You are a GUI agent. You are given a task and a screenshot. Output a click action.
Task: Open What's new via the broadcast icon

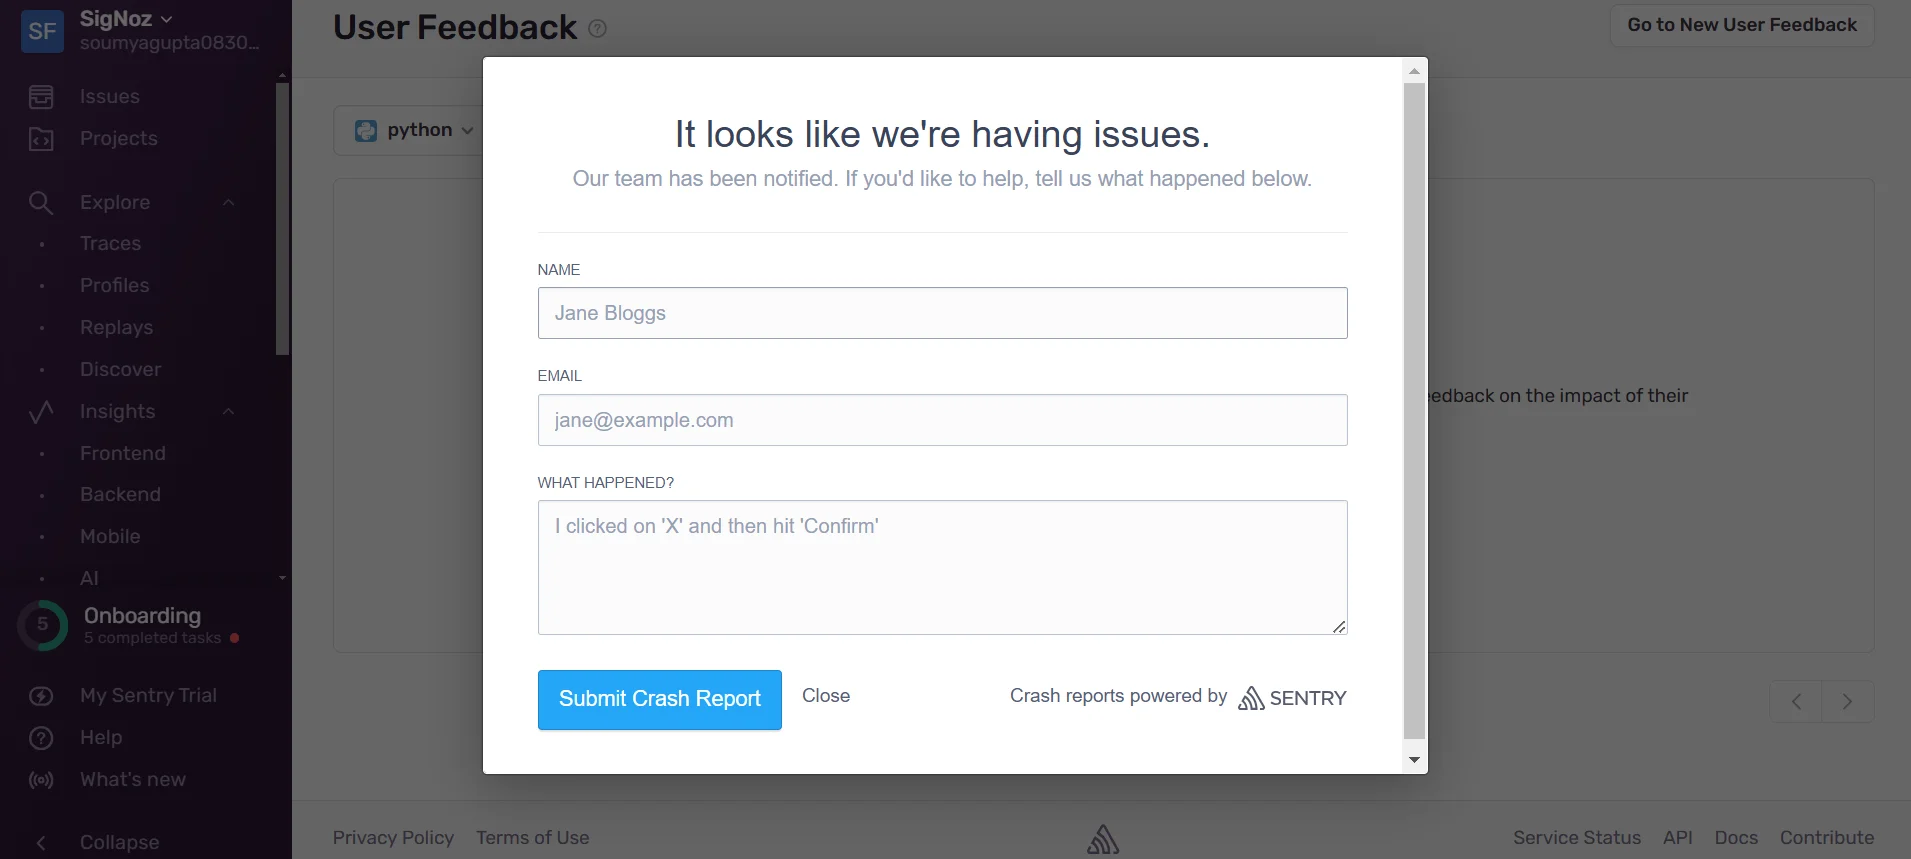click(x=41, y=780)
